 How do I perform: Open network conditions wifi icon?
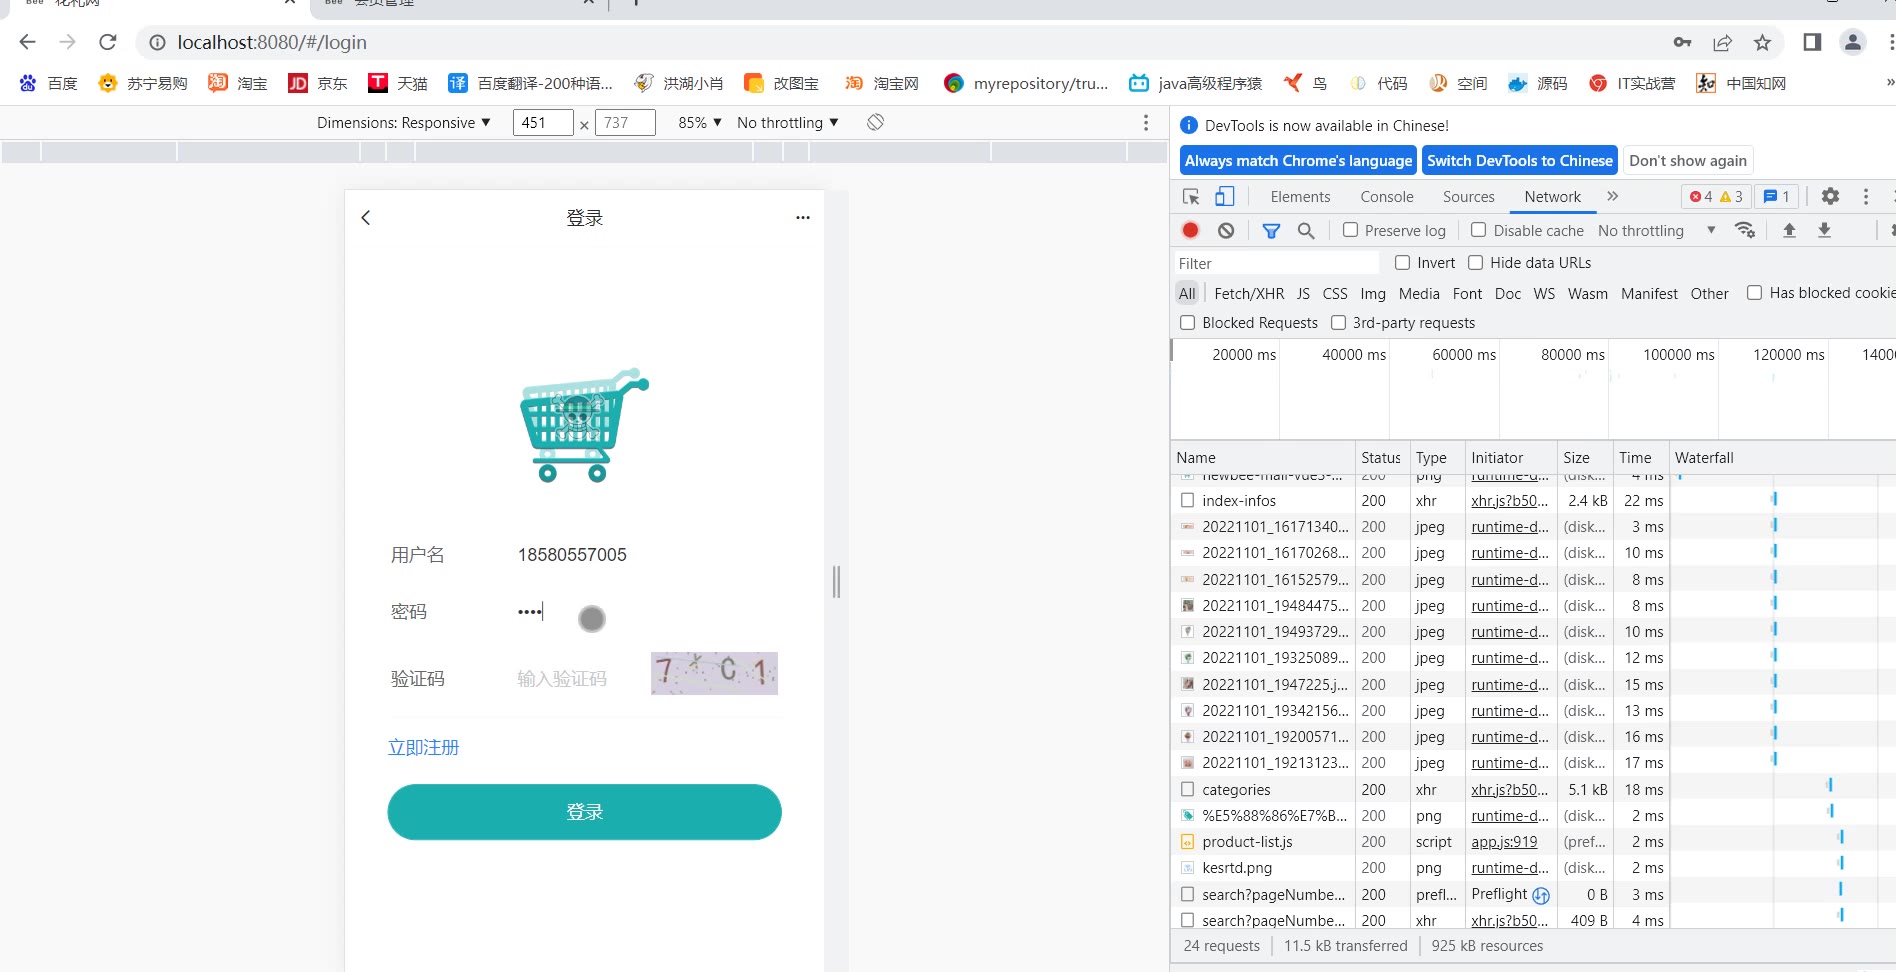coord(1745,230)
